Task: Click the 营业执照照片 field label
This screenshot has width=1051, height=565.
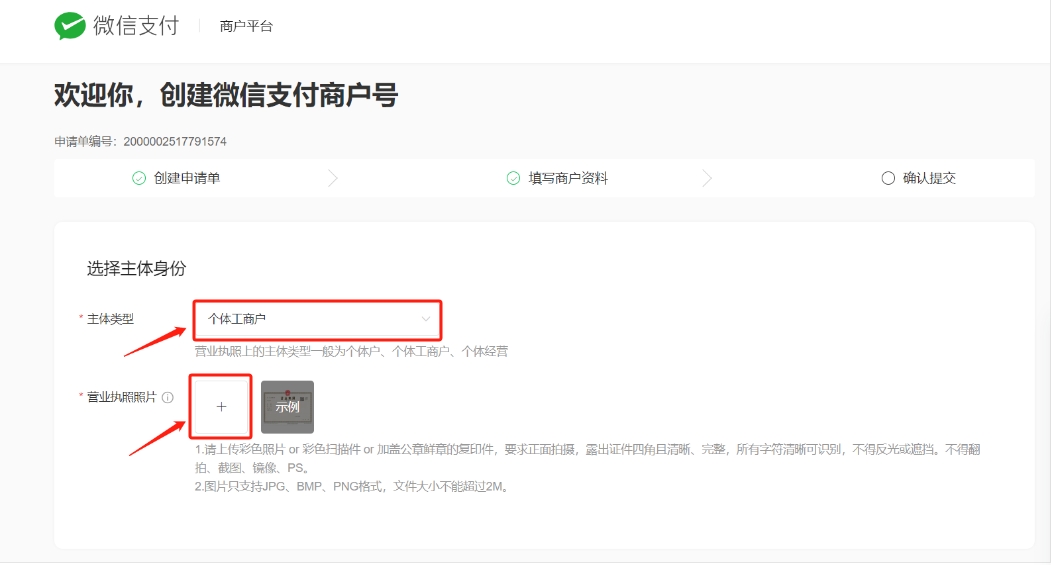Action: click(x=122, y=397)
